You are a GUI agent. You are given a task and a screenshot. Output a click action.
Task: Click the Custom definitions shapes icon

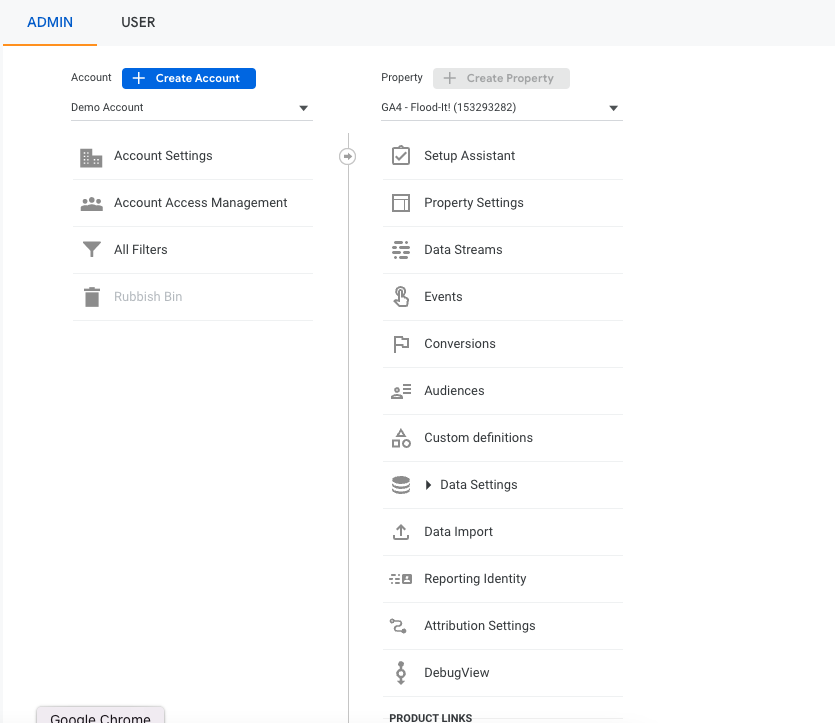401,438
